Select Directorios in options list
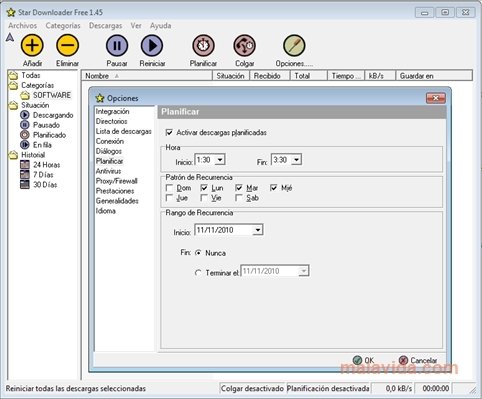The height and width of the screenshot is (399, 482). coord(112,121)
